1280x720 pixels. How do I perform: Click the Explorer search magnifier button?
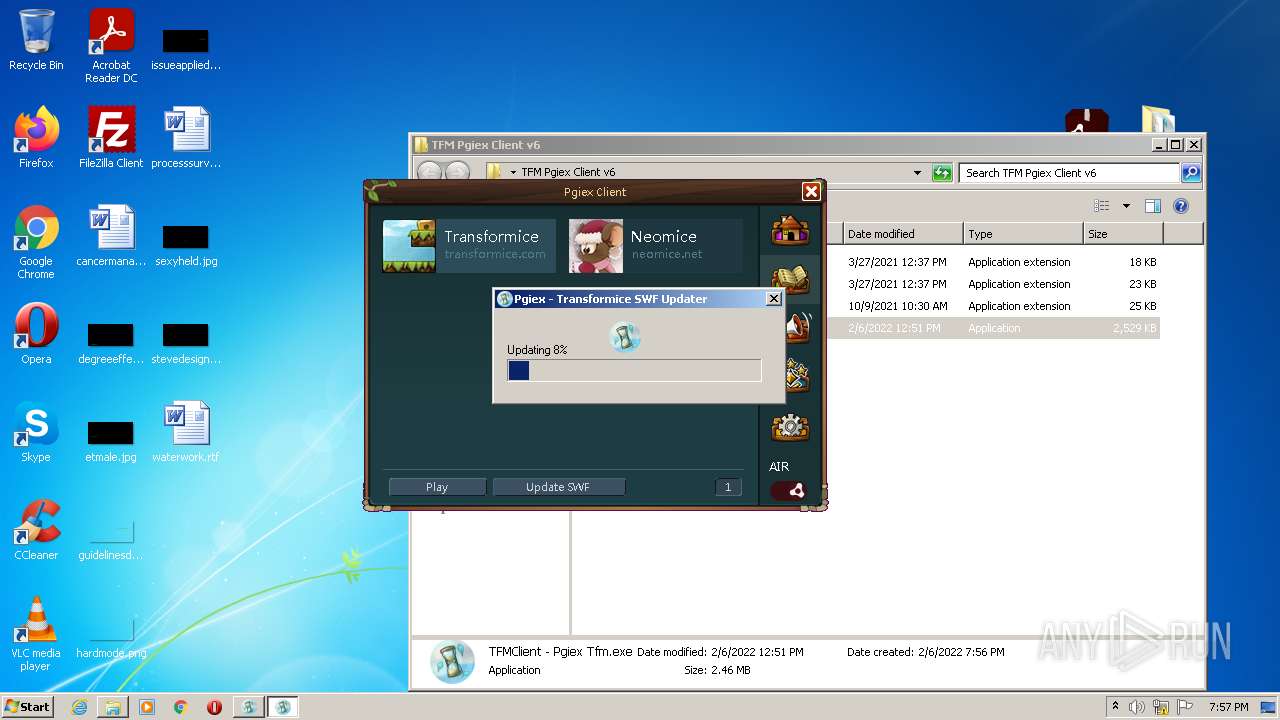pos(1190,173)
